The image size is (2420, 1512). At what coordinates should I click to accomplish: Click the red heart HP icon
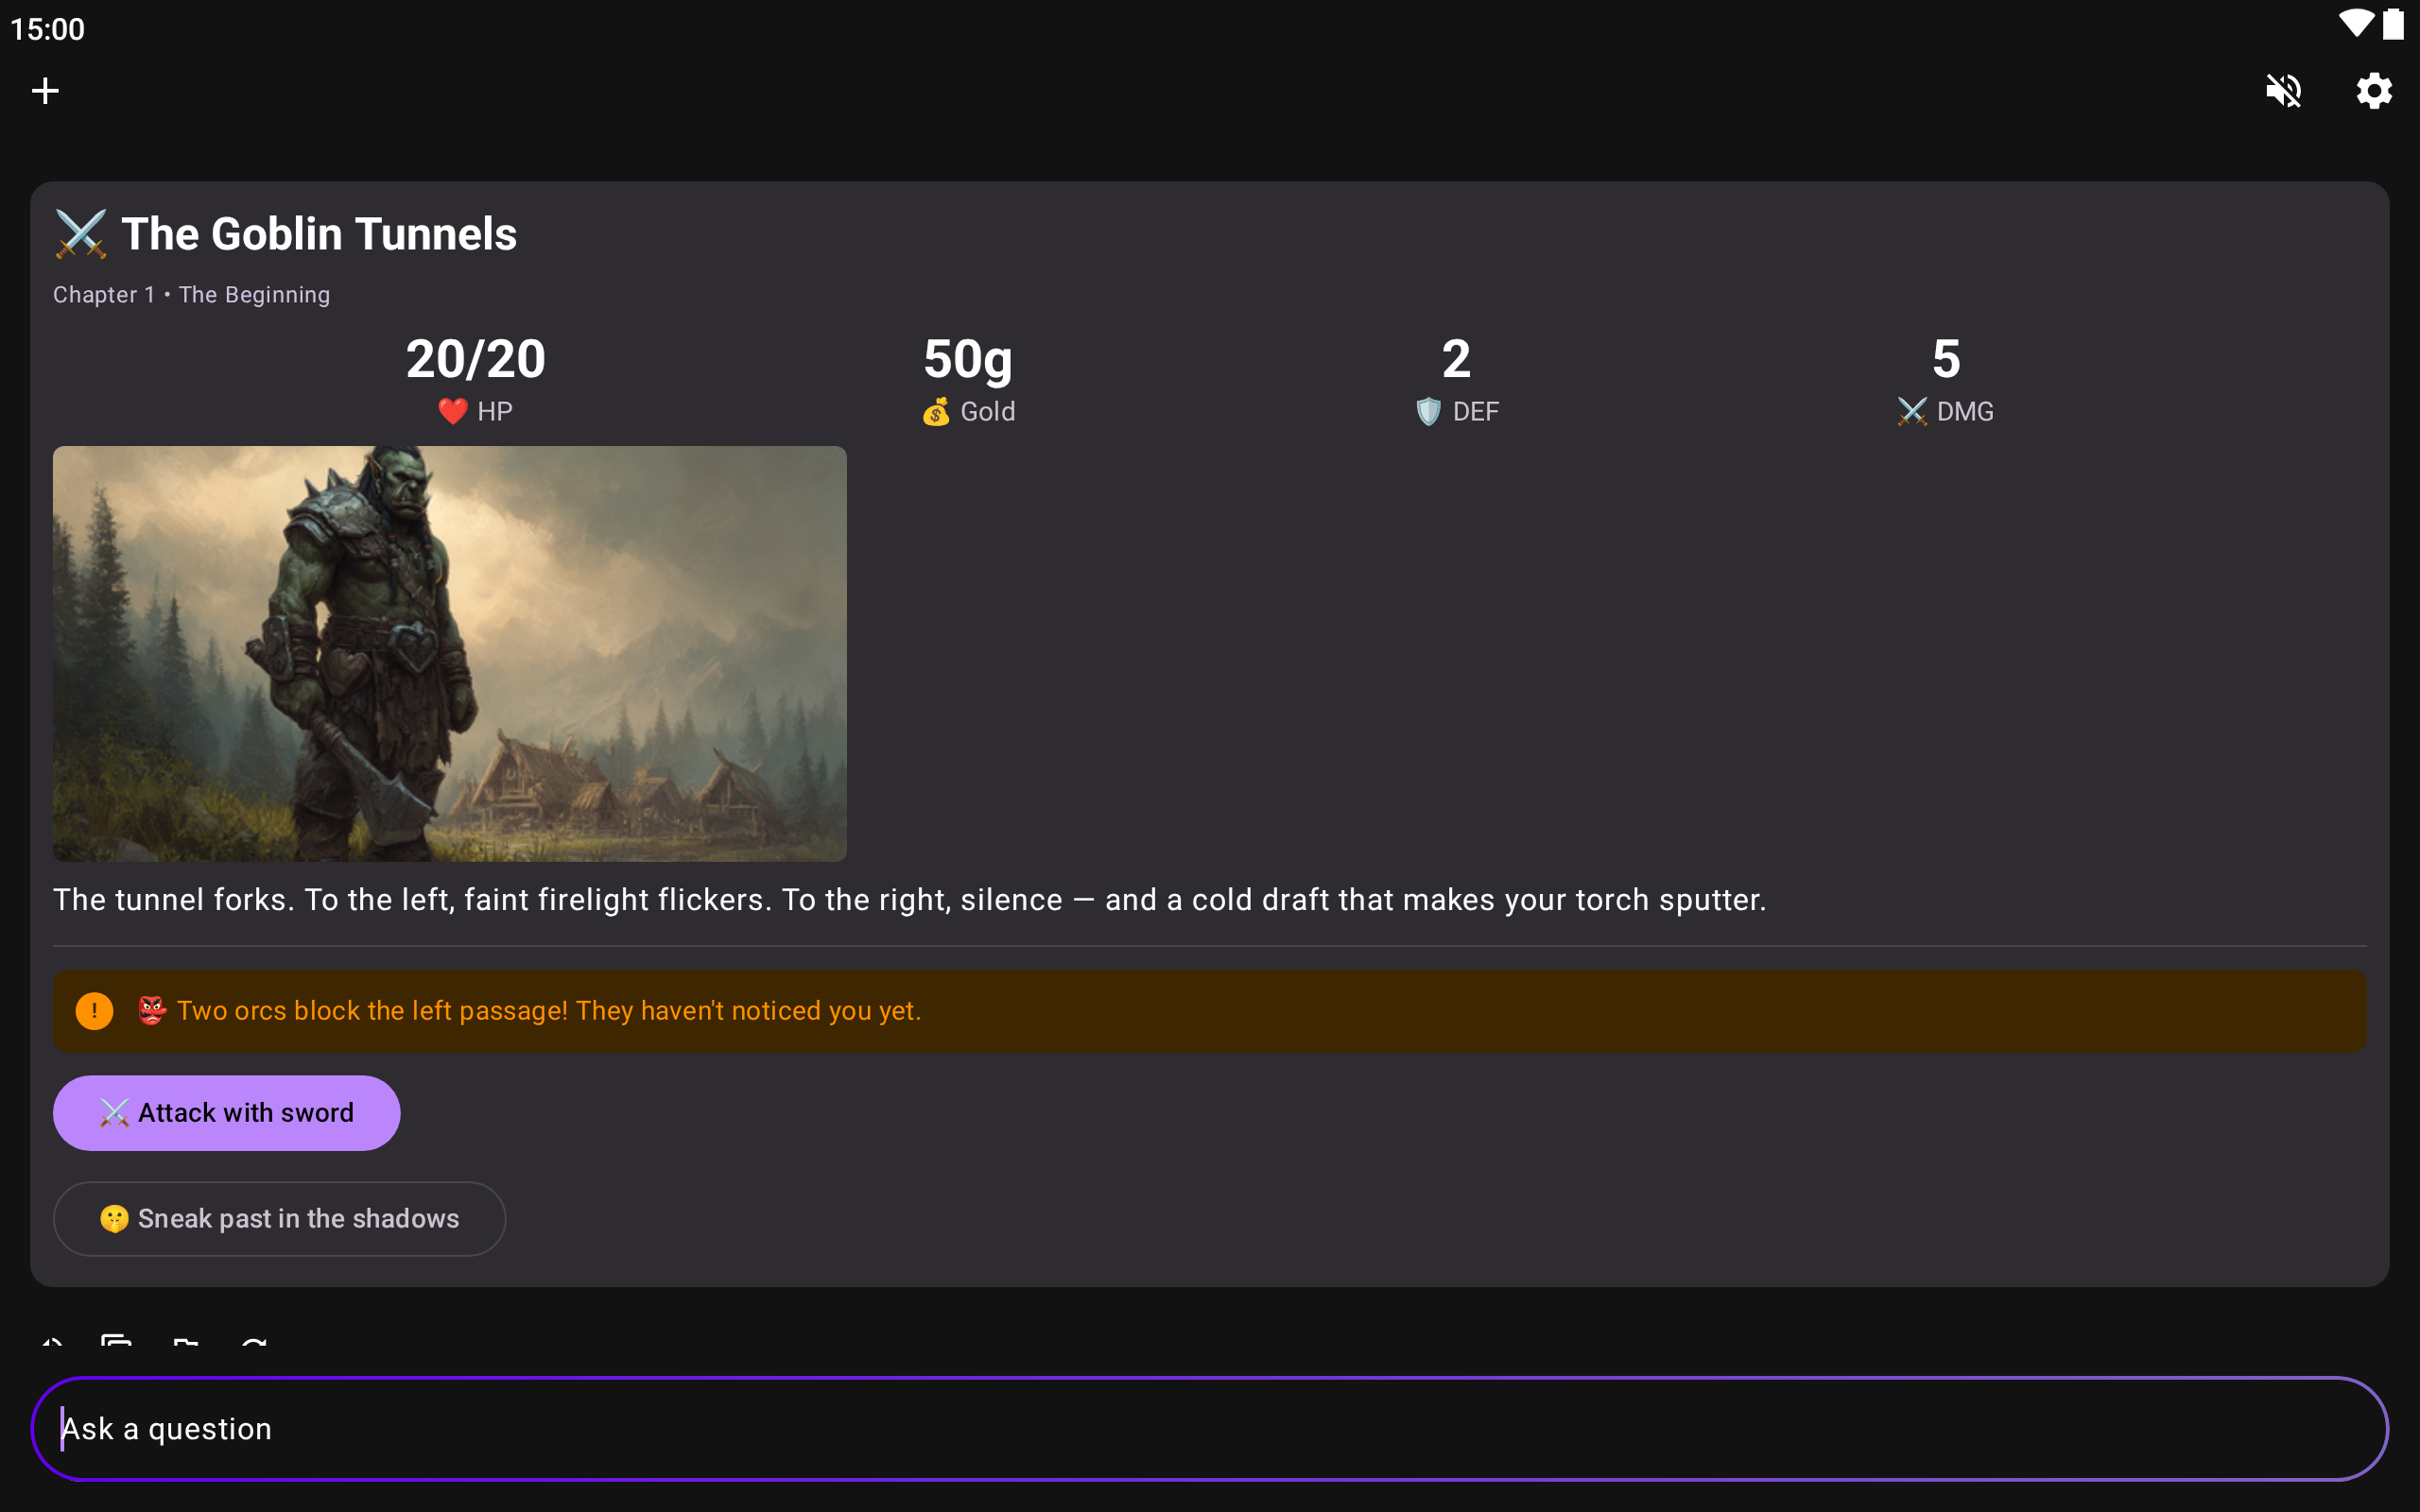[453, 411]
